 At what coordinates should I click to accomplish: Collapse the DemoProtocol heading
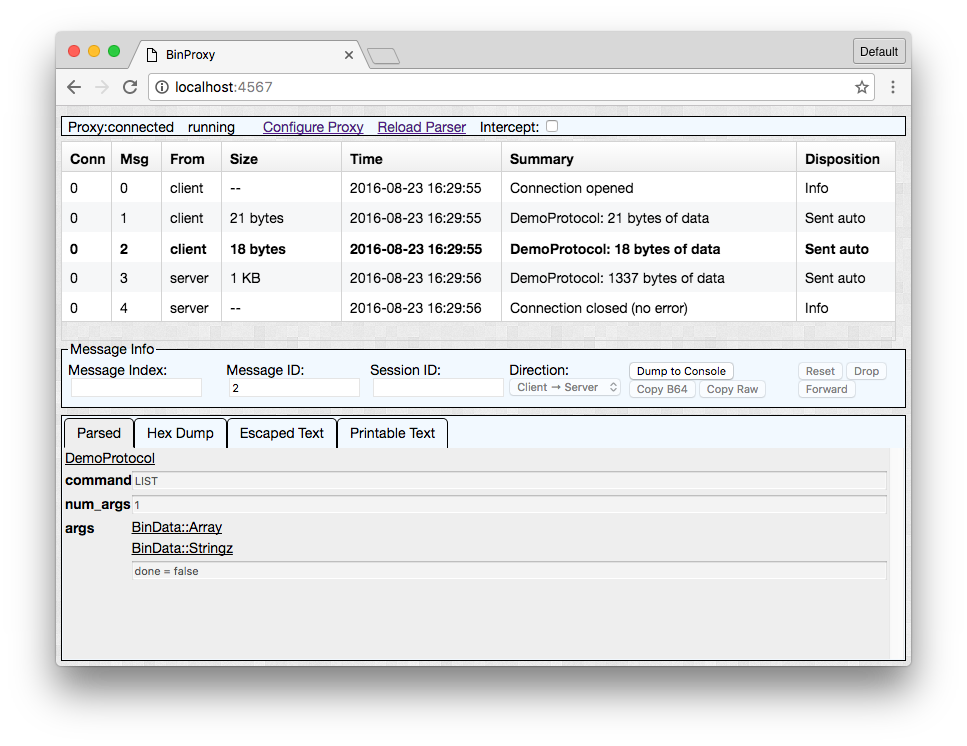(x=110, y=458)
